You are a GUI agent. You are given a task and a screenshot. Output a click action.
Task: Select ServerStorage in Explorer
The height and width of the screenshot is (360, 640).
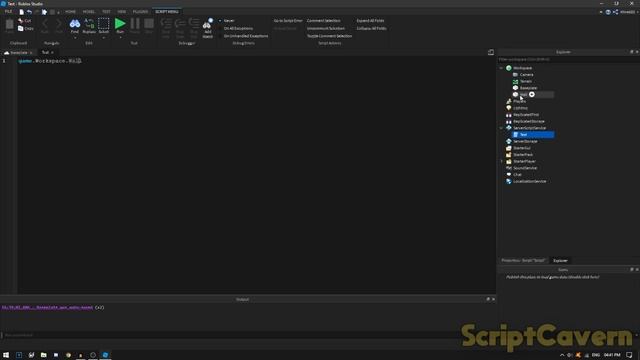pyautogui.click(x=525, y=141)
